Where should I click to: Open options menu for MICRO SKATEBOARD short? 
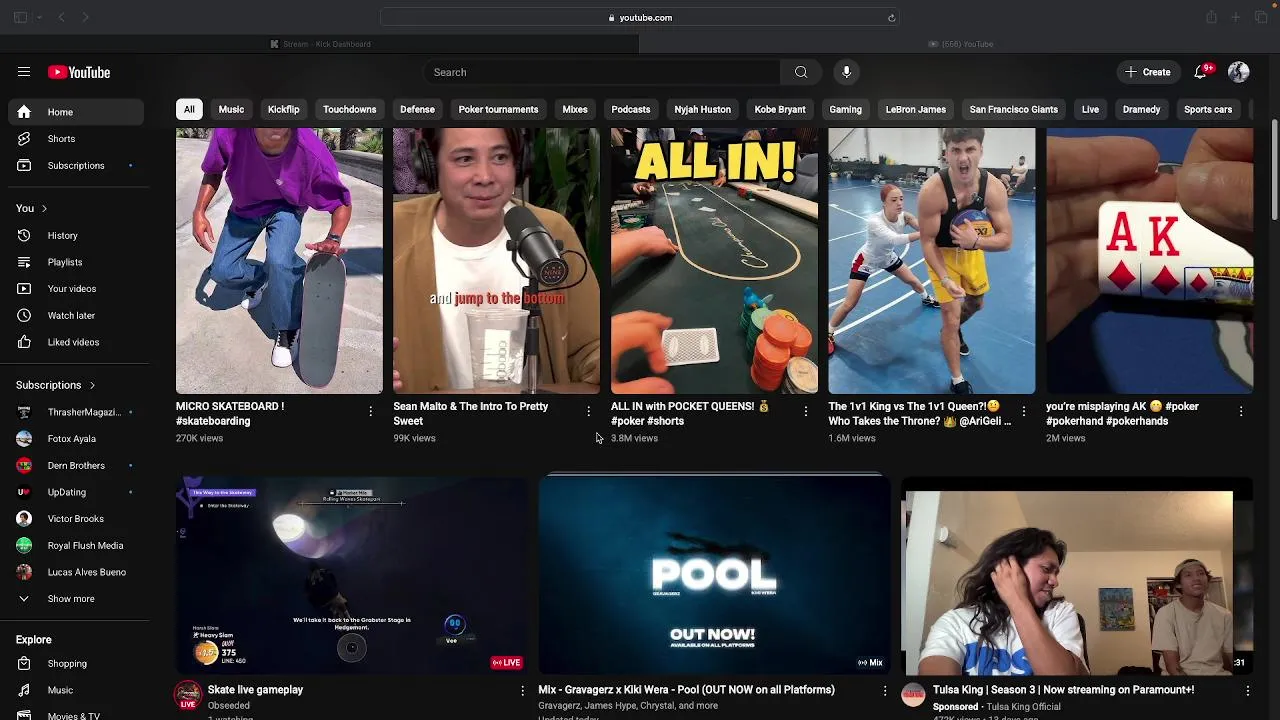[x=370, y=411]
